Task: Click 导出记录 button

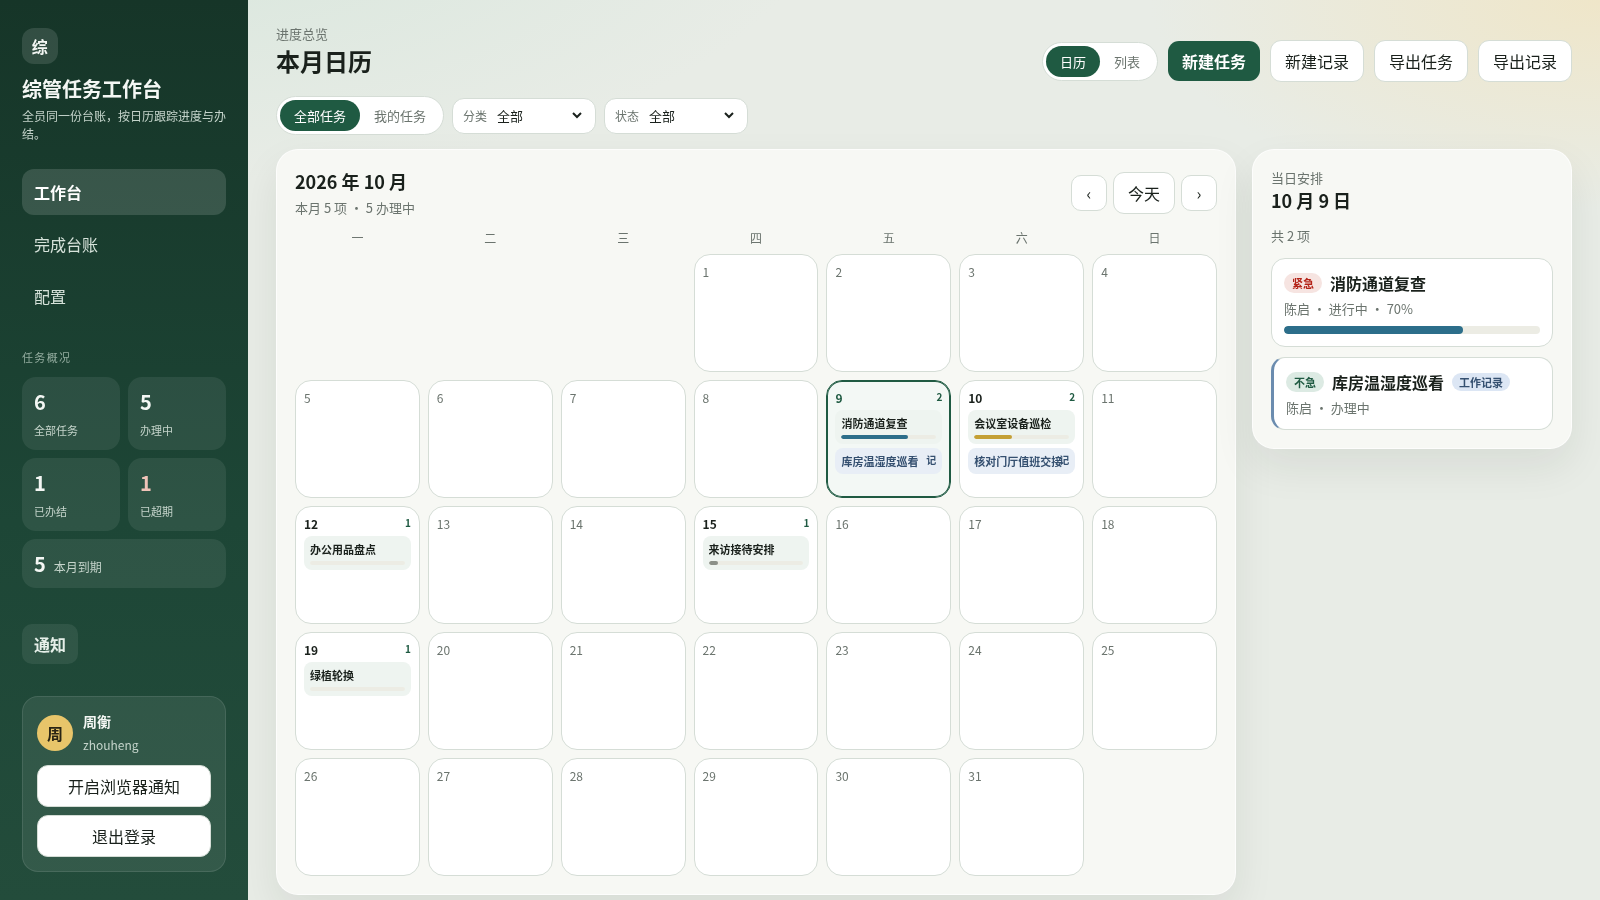Action: point(1525,61)
